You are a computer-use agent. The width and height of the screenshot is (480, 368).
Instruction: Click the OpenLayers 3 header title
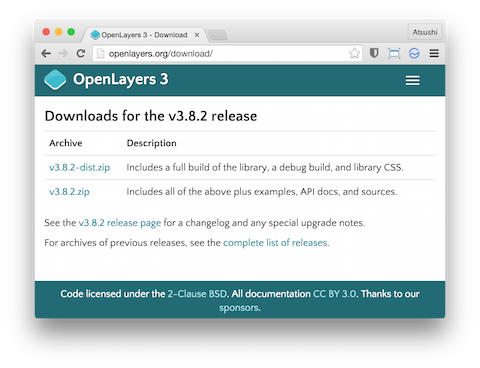pyautogui.click(x=121, y=79)
